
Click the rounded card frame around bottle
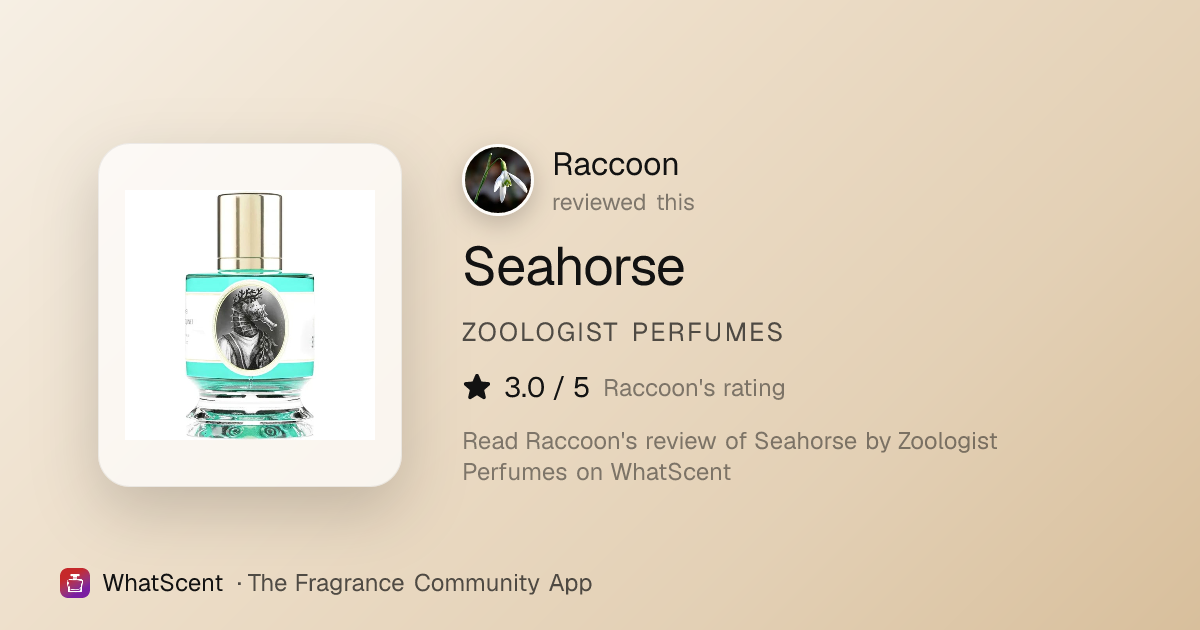click(x=250, y=315)
